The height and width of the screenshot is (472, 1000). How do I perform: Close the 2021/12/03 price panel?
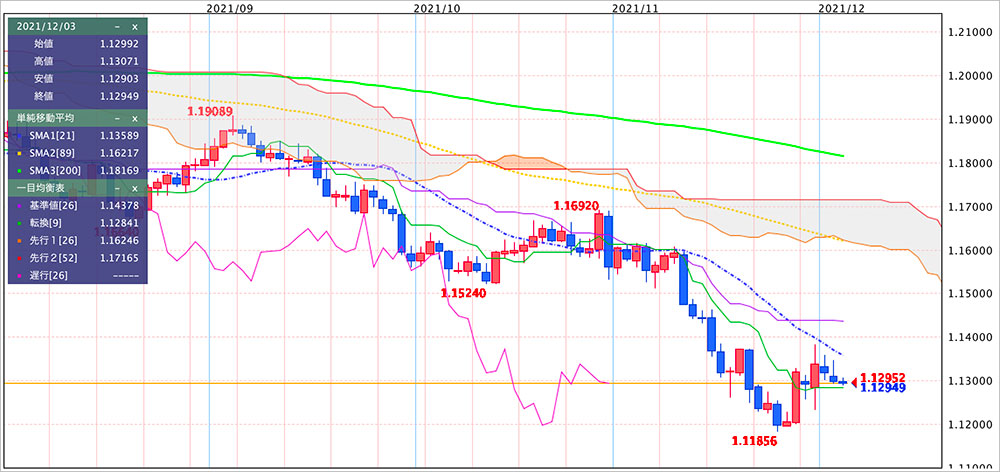click(x=135, y=25)
